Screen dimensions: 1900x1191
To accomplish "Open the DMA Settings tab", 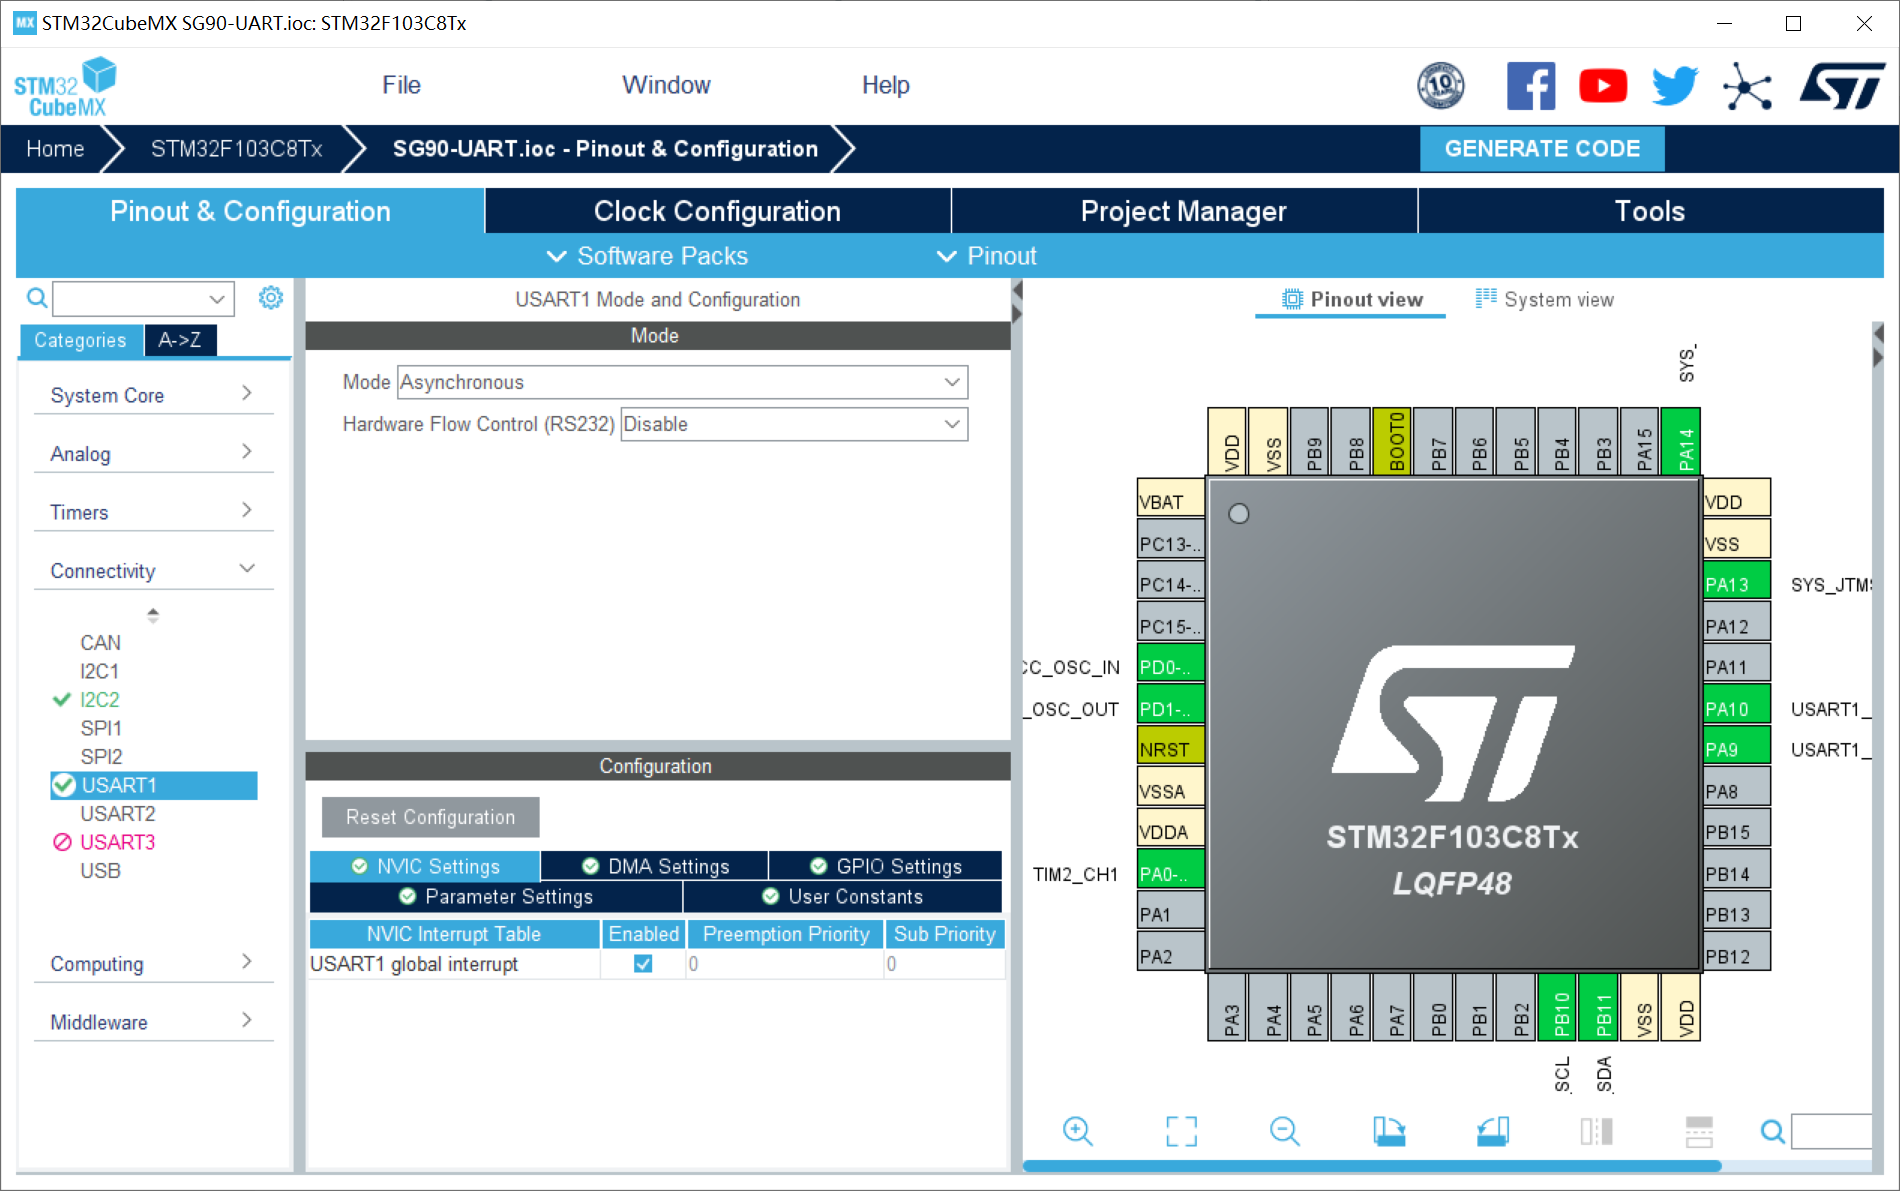I will click(655, 866).
